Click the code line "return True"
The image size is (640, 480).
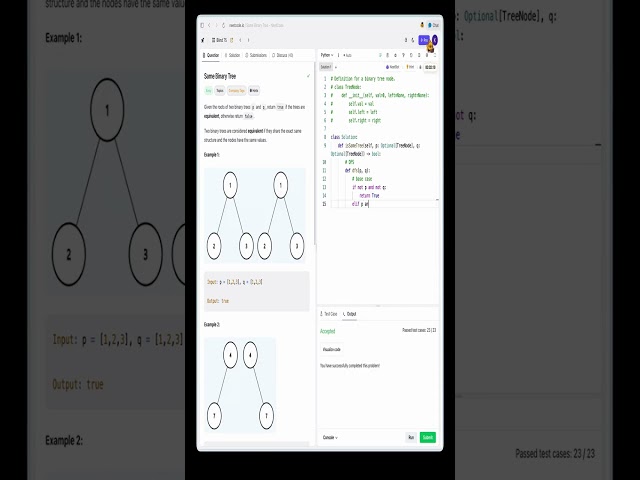(369, 196)
